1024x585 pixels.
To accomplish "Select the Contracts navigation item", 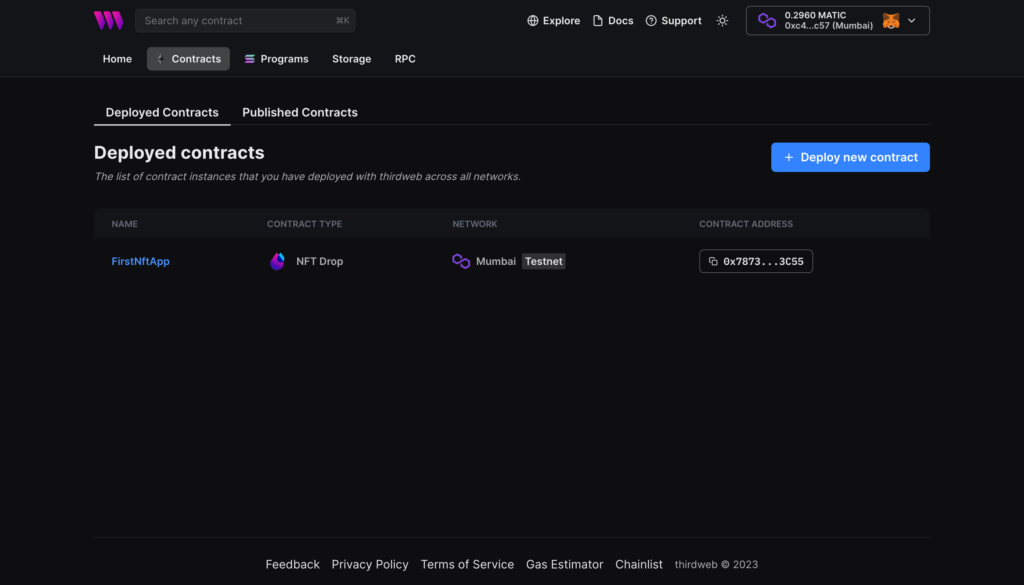I will tap(188, 59).
